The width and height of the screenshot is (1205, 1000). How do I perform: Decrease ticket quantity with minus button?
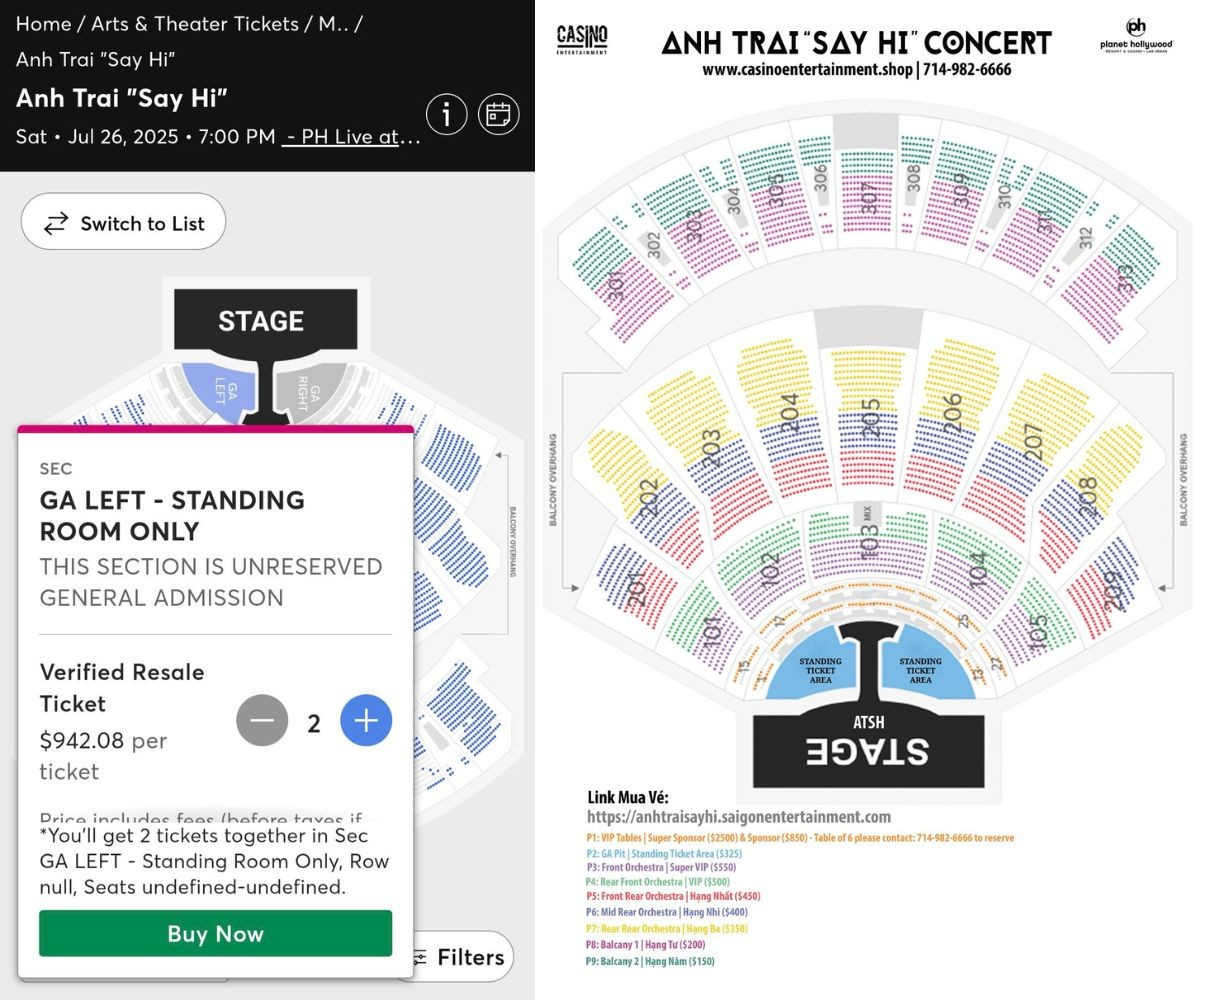coord(262,721)
